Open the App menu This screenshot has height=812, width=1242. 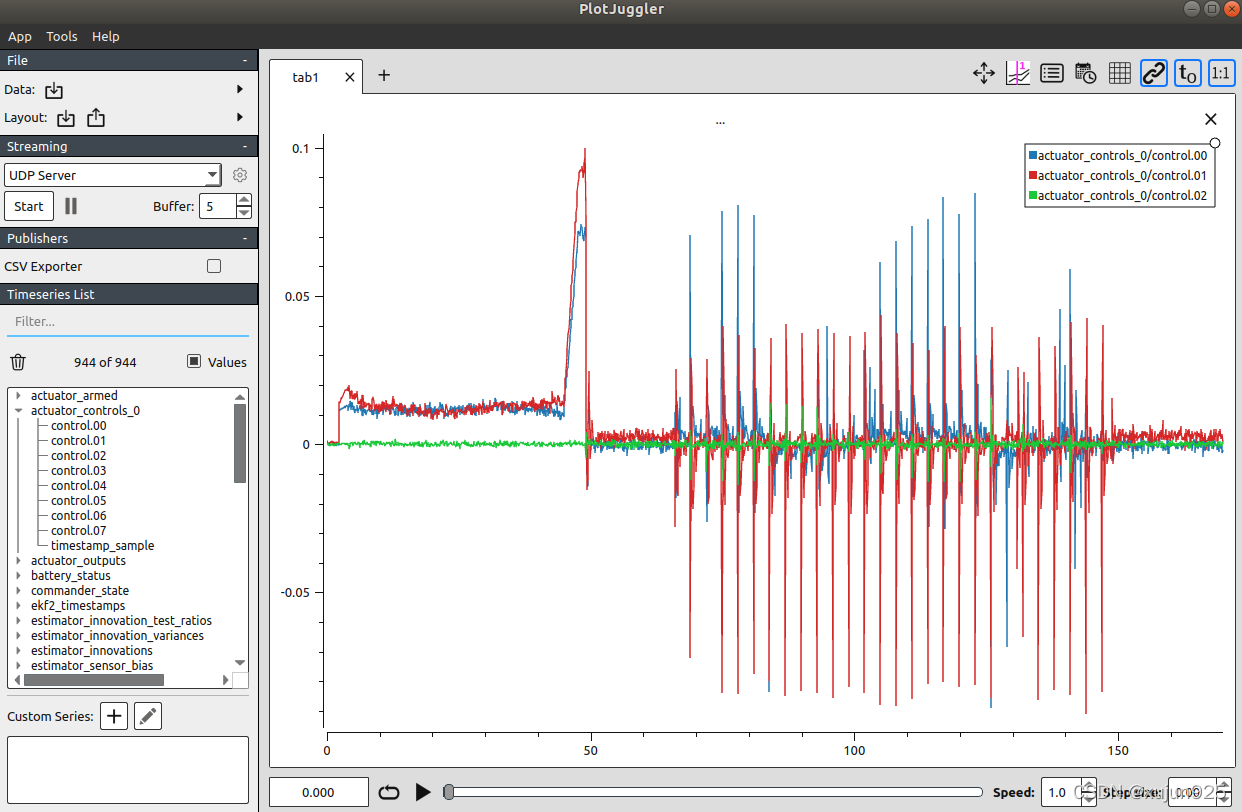(x=20, y=36)
